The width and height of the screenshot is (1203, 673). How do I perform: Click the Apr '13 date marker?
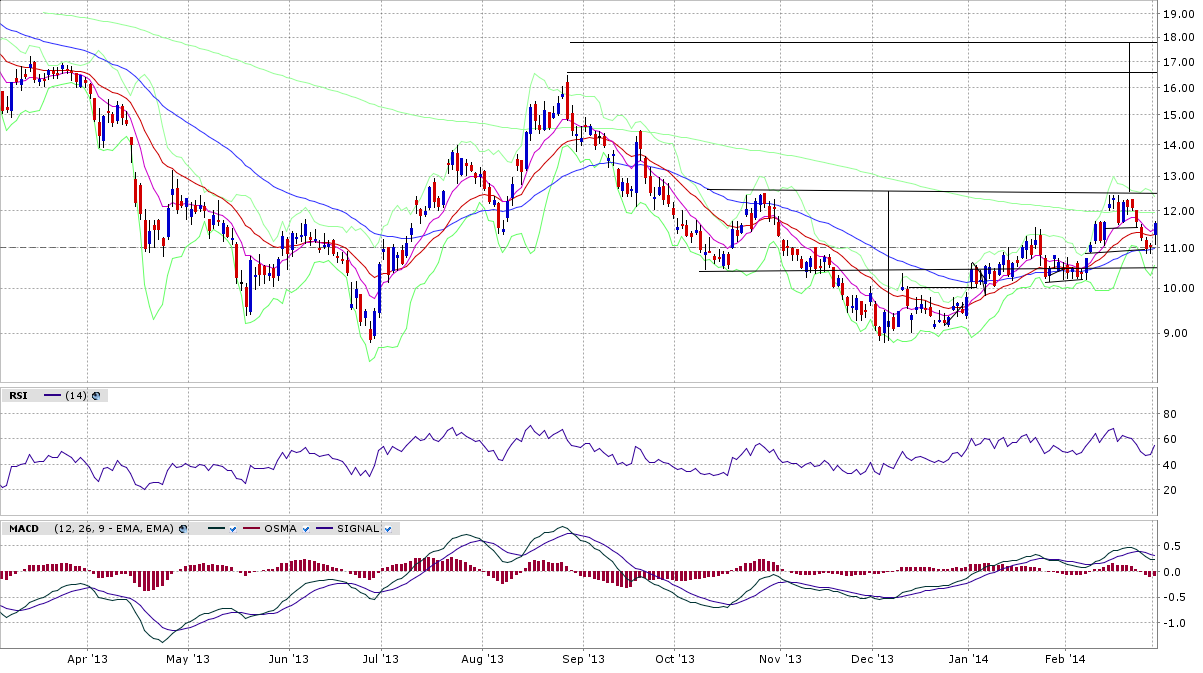point(87,659)
